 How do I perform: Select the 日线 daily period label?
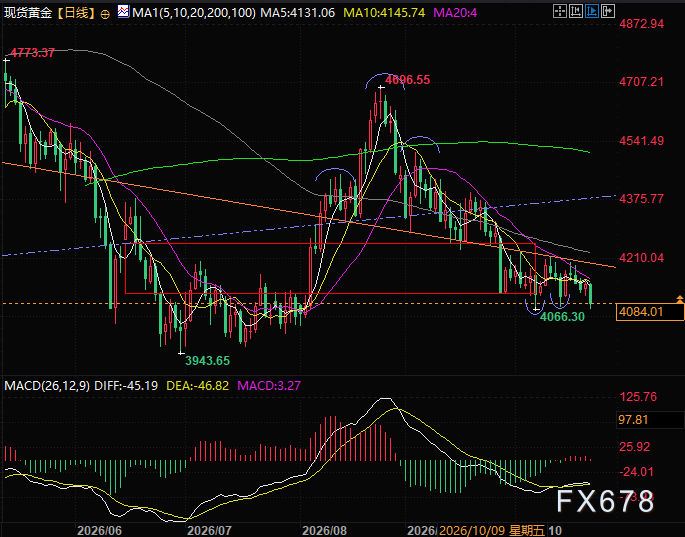tap(76, 13)
